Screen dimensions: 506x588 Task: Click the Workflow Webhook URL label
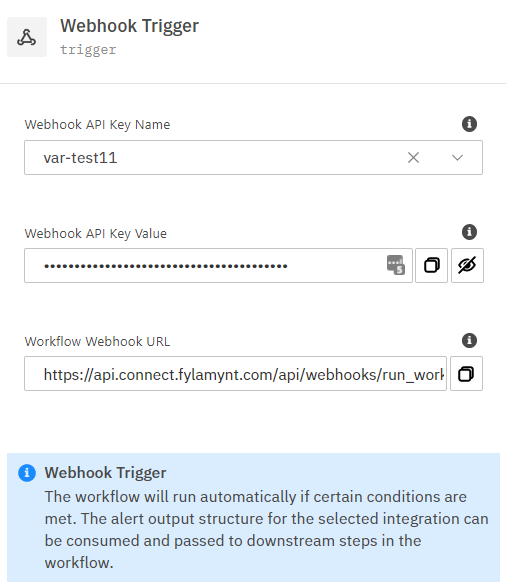(97, 342)
